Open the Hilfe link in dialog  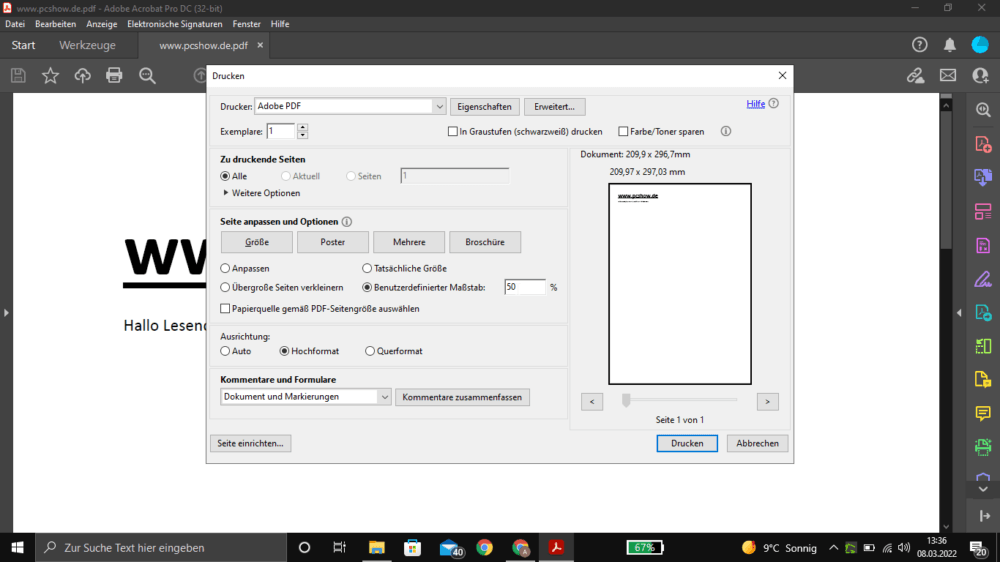click(756, 104)
